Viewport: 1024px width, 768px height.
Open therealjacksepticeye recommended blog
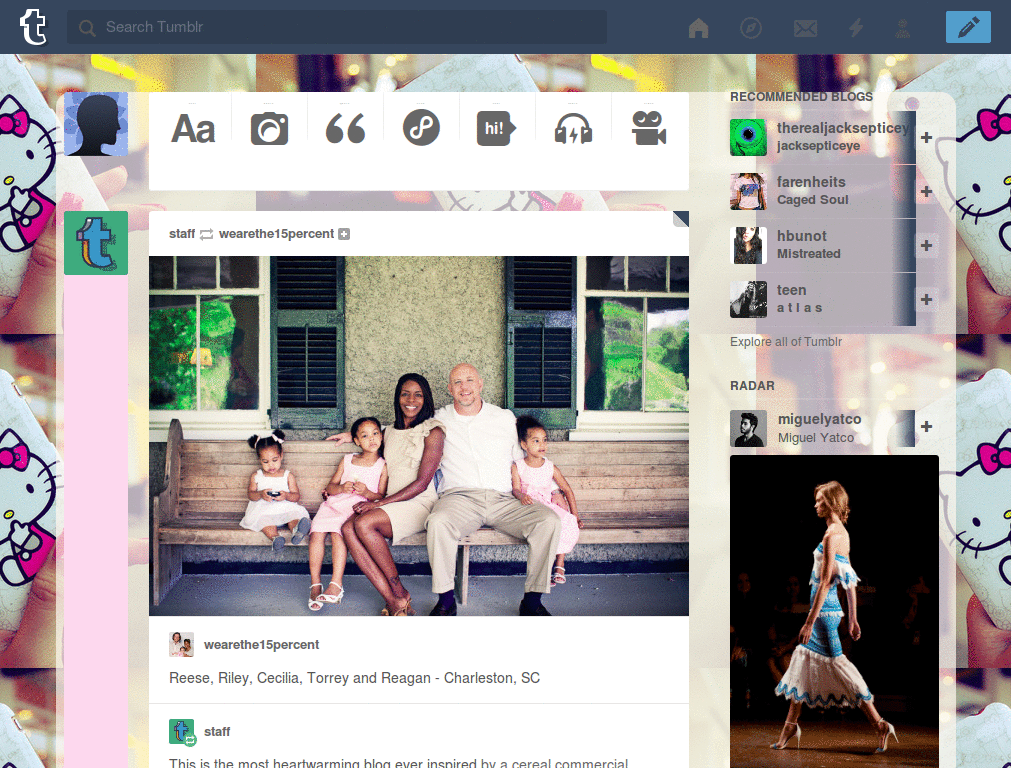(x=822, y=137)
